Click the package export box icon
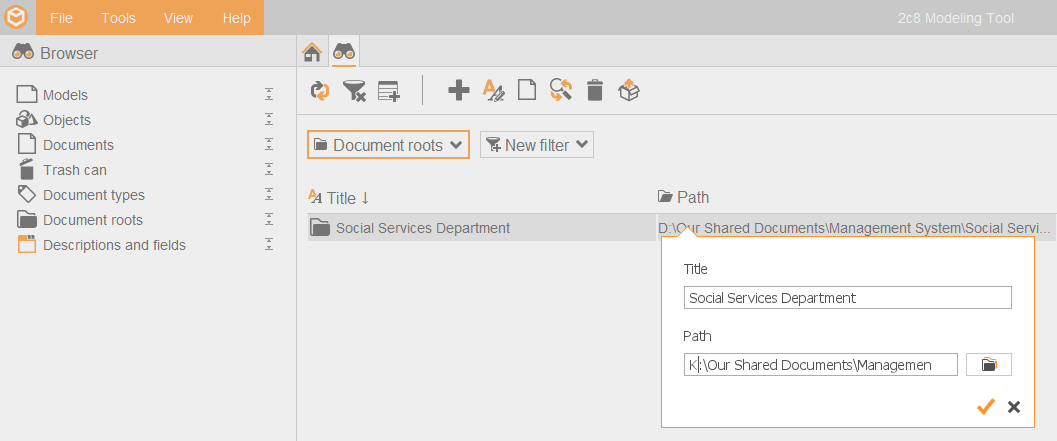The height and width of the screenshot is (441, 1057). click(x=628, y=90)
